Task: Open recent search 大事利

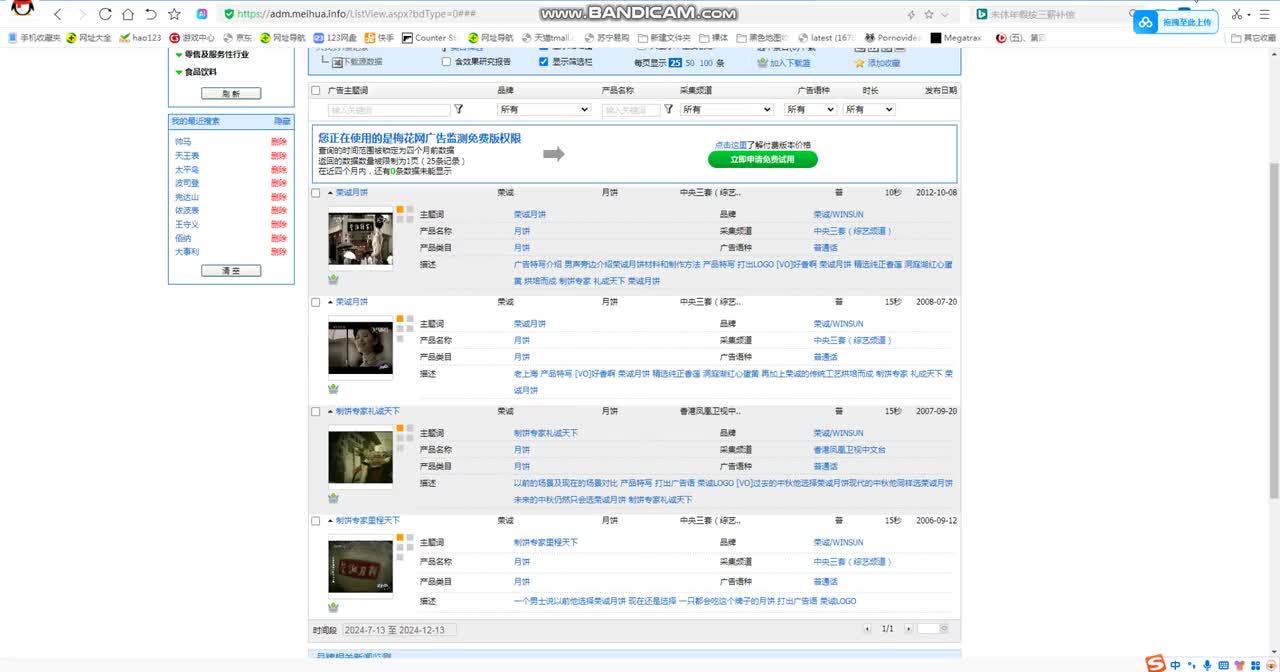Action: coord(187,252)
